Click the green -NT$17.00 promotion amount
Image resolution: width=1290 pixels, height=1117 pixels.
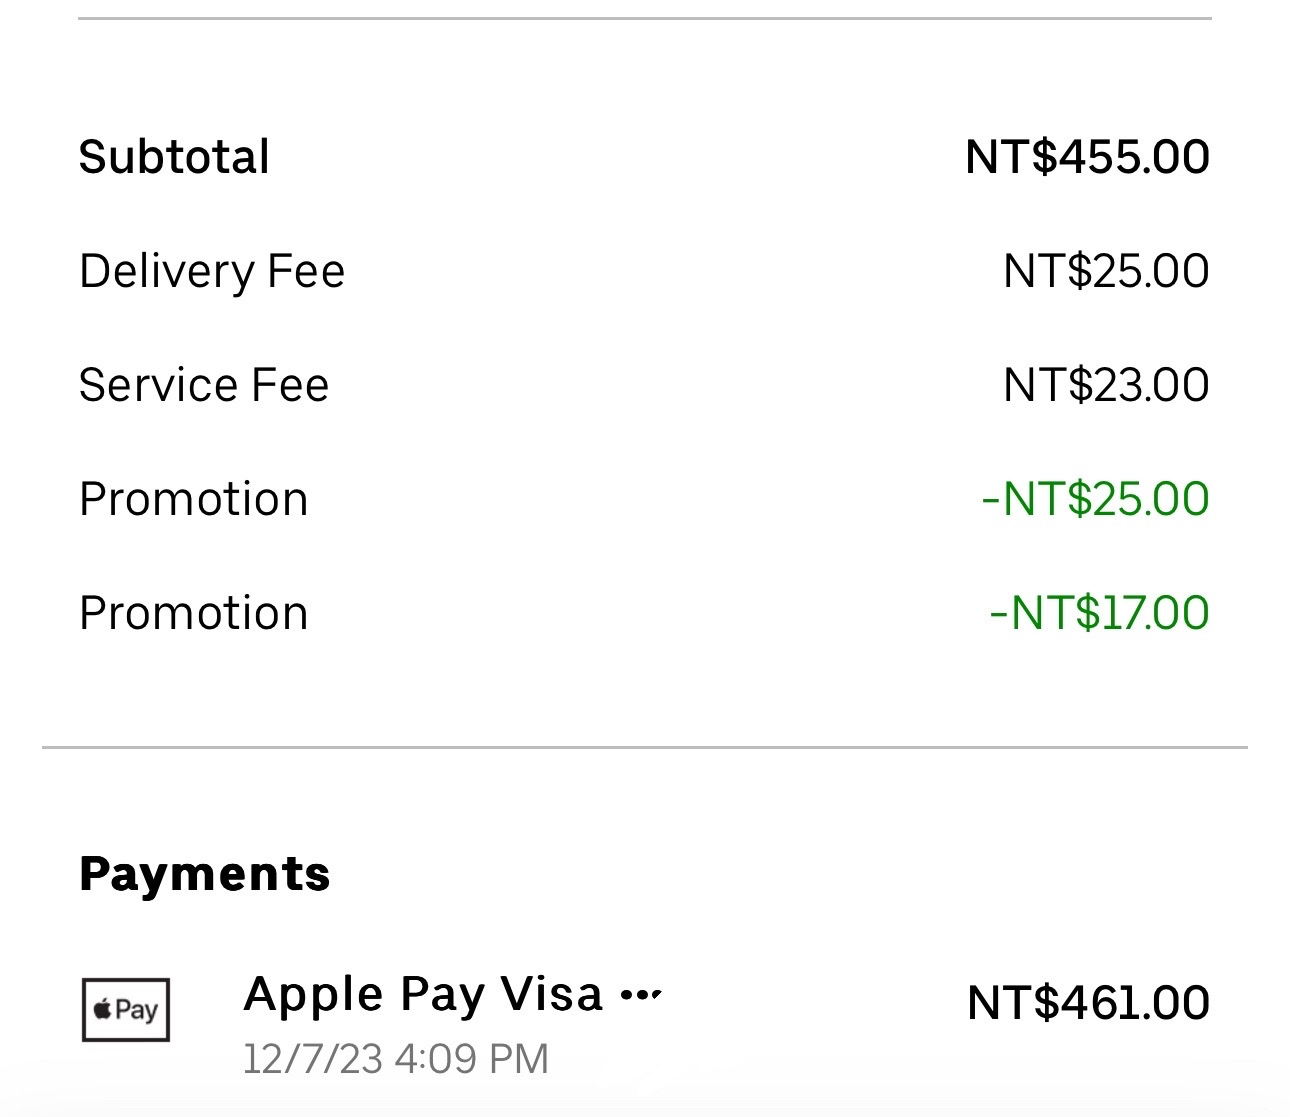pos(1100,613)
